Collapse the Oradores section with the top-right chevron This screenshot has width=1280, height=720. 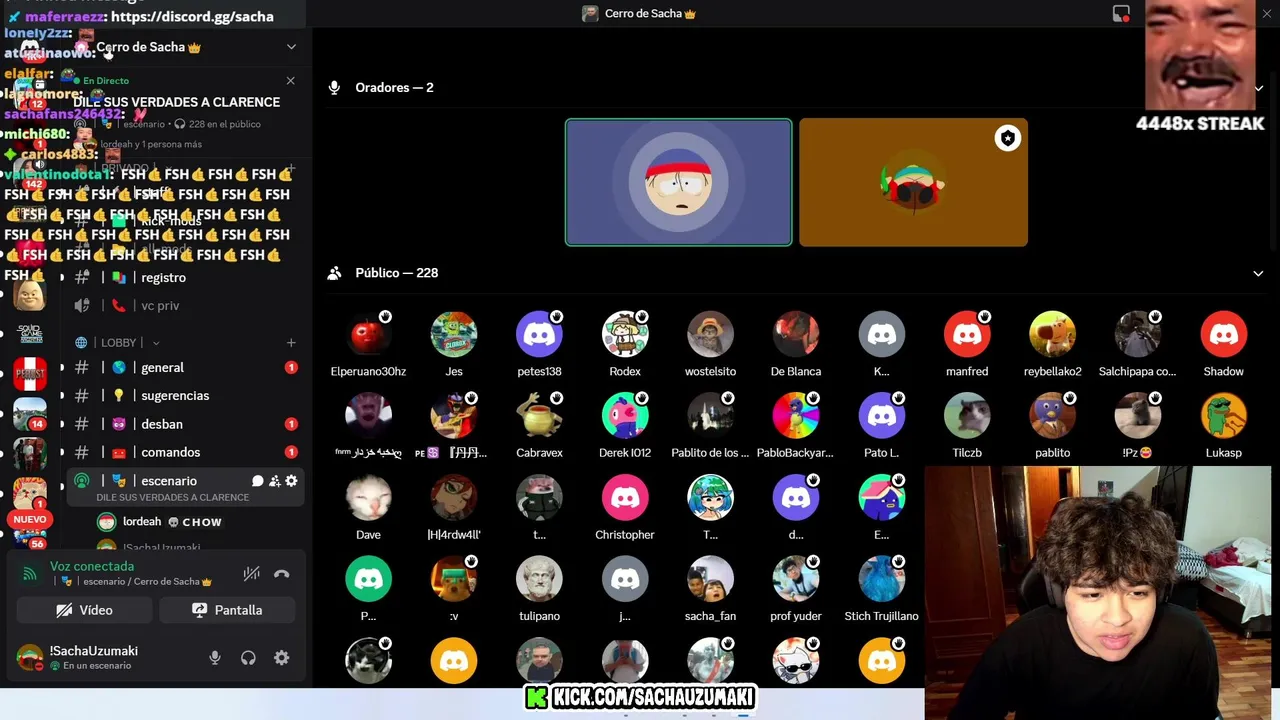click(1258, 88)
